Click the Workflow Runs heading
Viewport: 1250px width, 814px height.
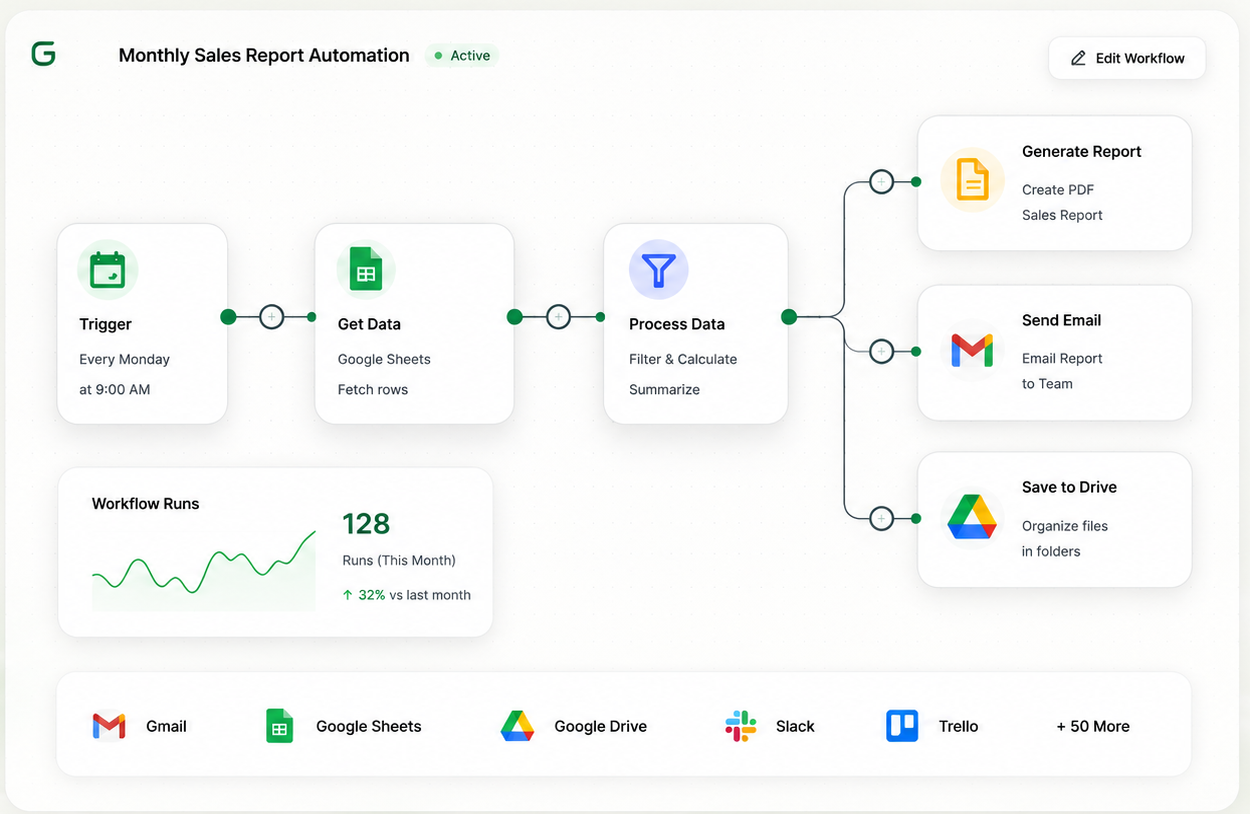(145, 504)
